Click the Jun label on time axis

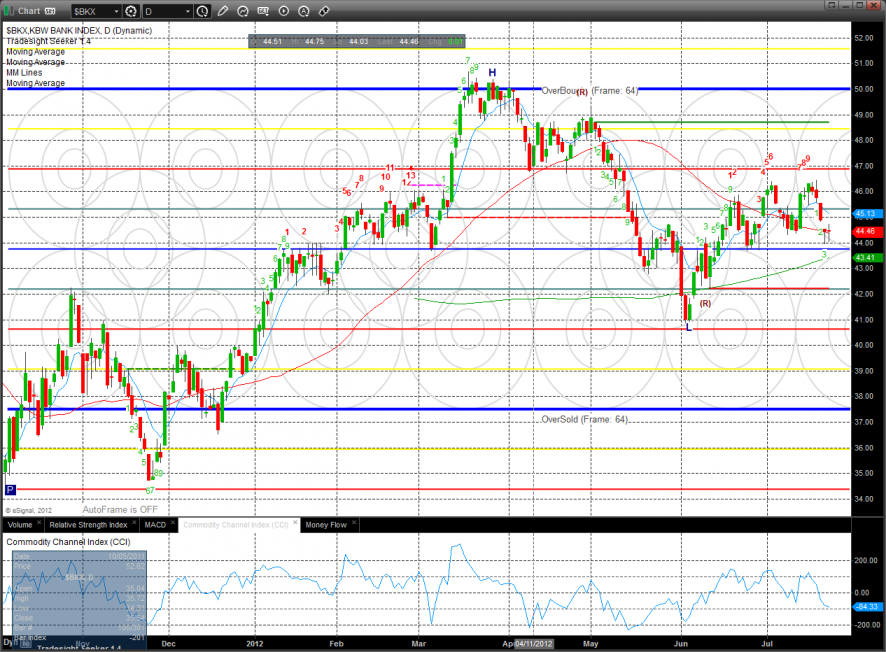click(x=681, y=644)
